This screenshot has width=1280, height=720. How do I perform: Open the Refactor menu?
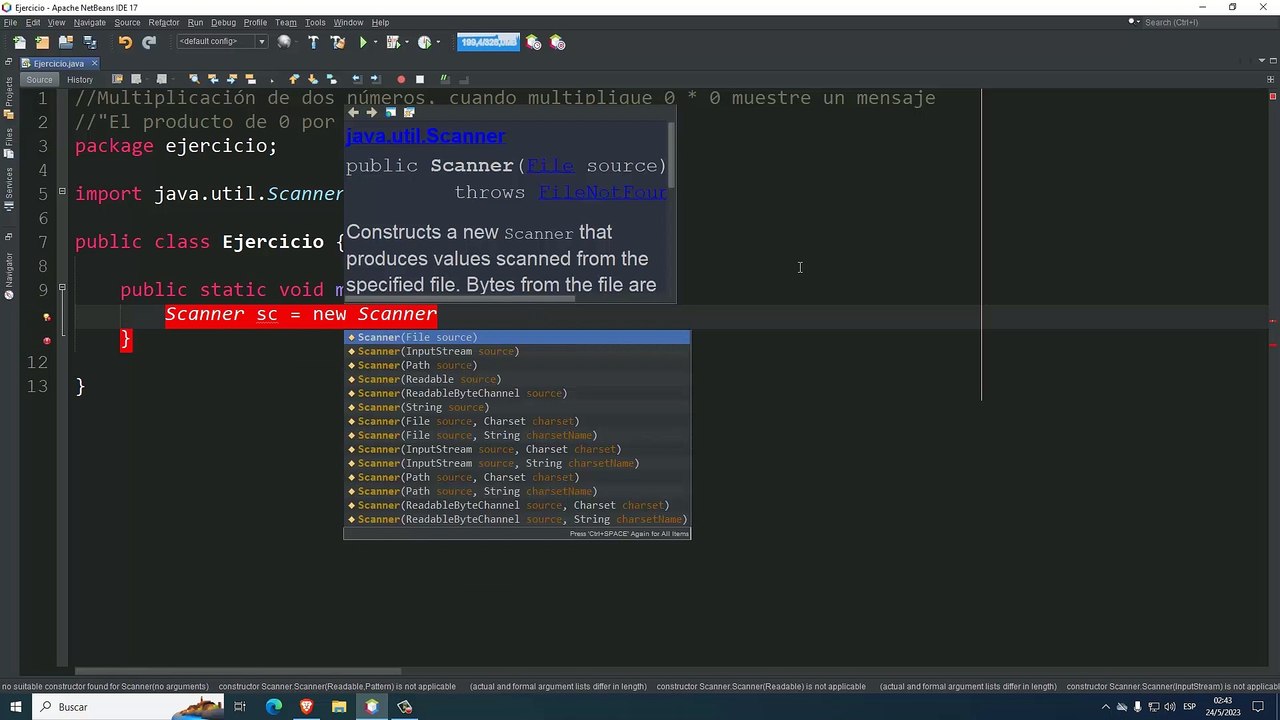[164, 22]
